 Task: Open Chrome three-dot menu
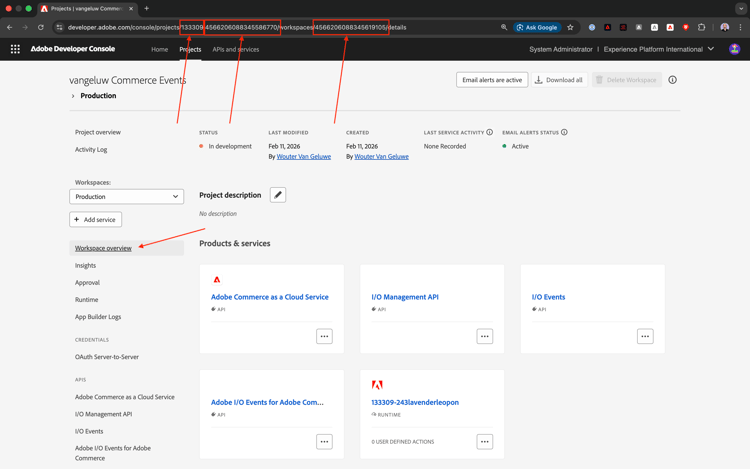pos(740,27)
